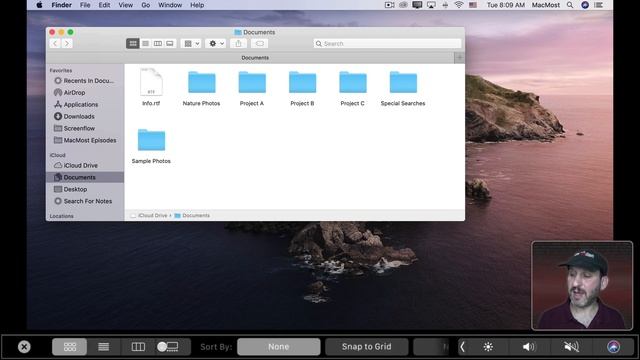Select the Project A folder
Image resolution: width=640 pixels, height=360 pixels.
(252, 89)
